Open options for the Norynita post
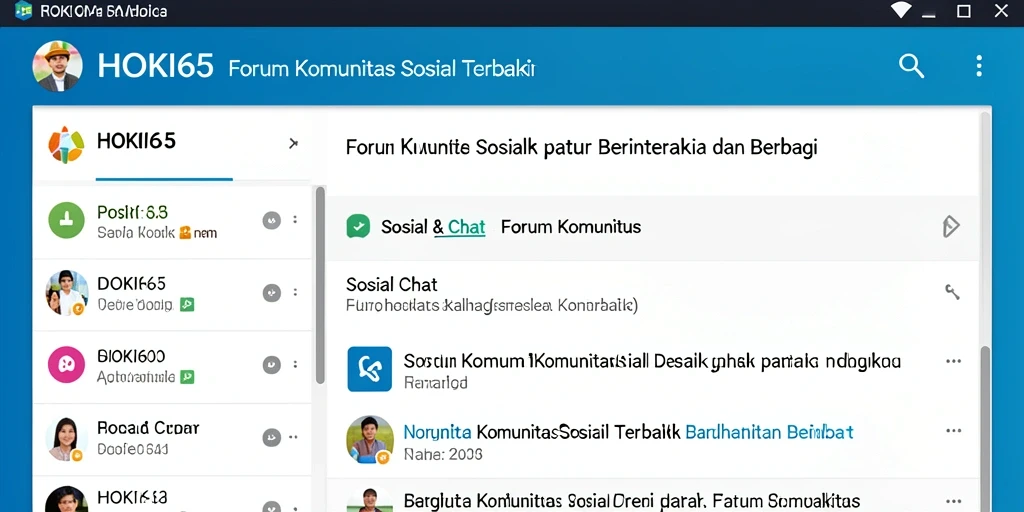1024x512 pixels. point(953,430)
